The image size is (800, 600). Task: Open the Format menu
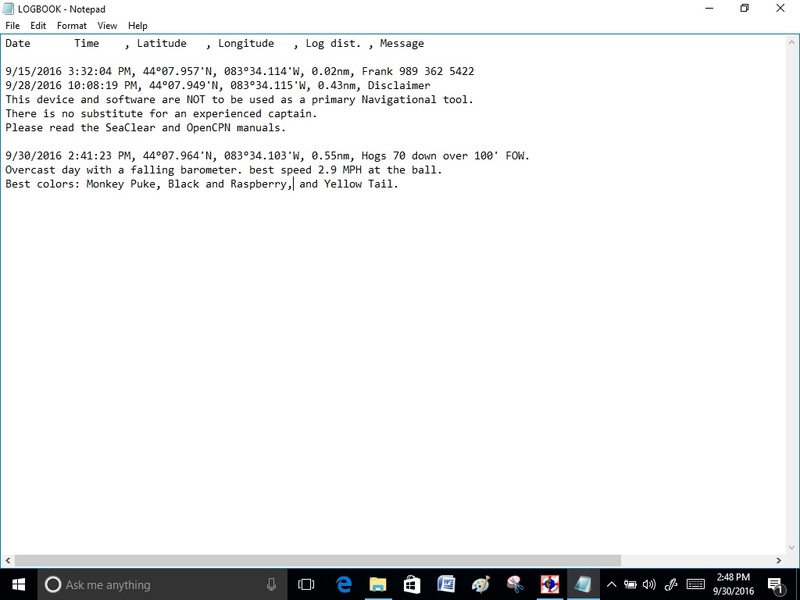coord(72,26)
